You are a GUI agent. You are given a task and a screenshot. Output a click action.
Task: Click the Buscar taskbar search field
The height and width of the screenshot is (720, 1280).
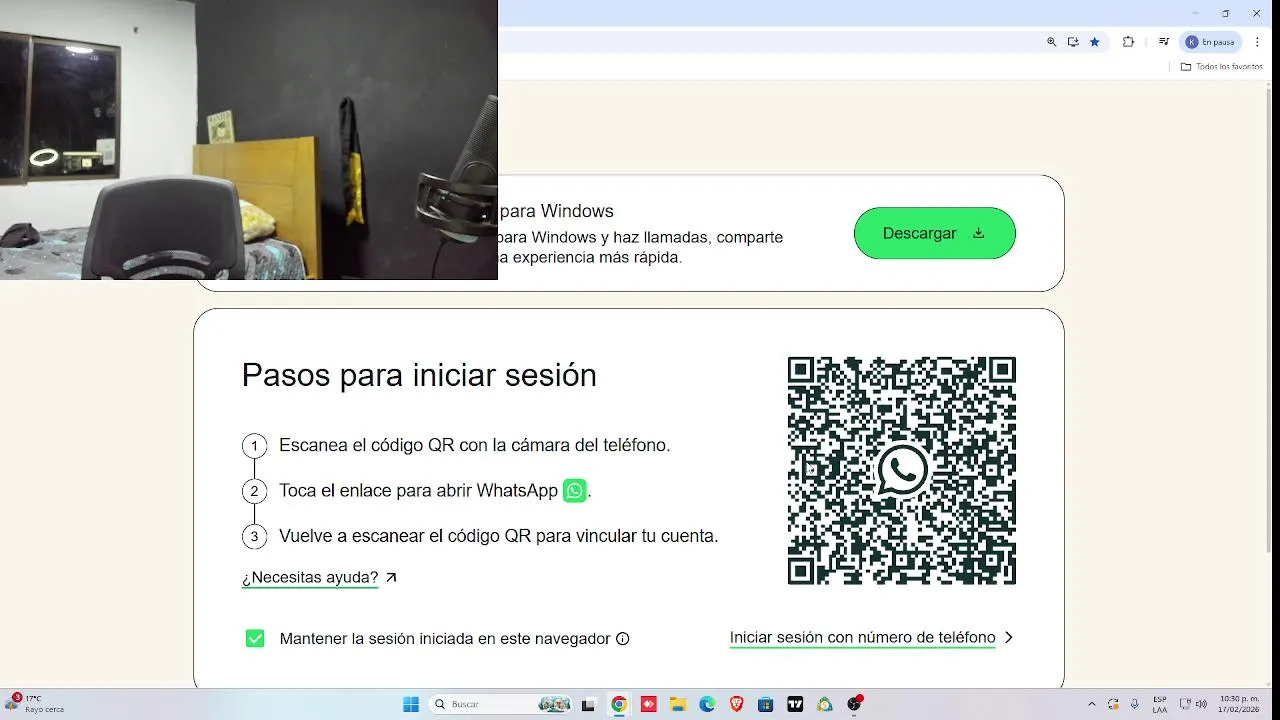tap(501, 704)
